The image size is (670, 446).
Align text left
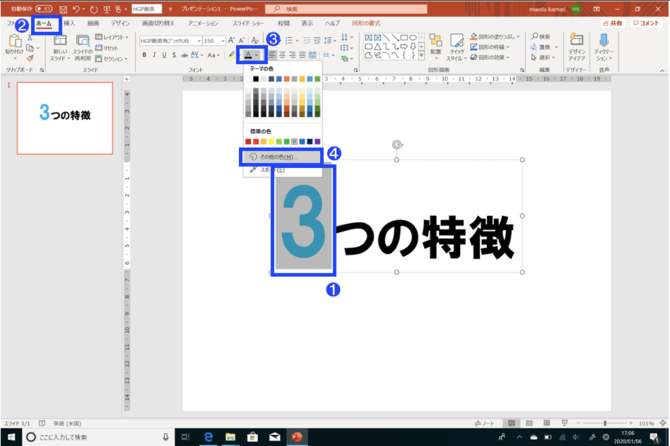coord(273,55)
